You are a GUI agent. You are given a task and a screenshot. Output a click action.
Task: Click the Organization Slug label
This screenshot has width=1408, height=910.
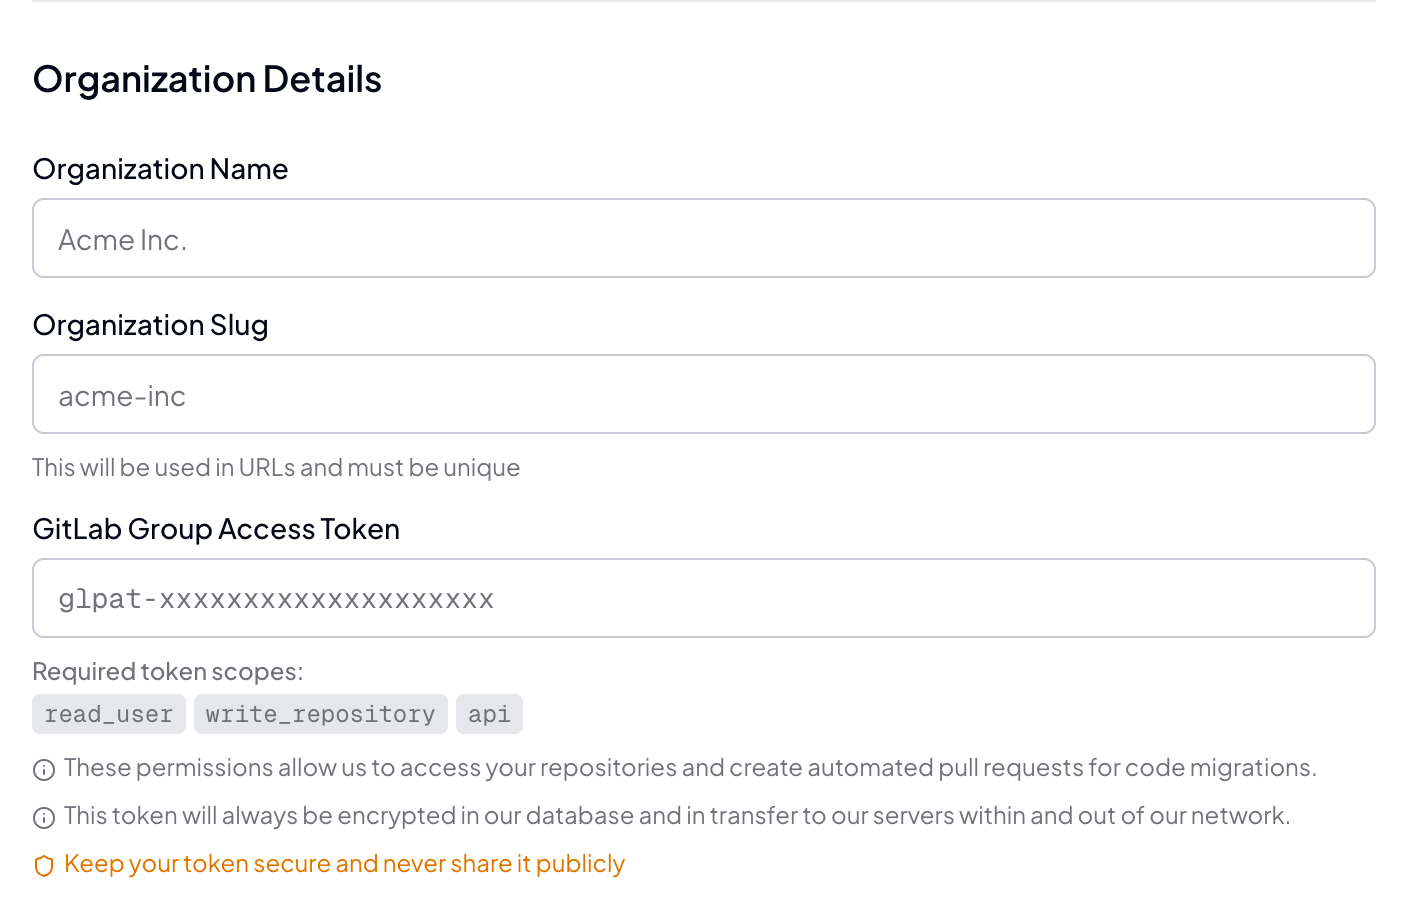point(150,325)
